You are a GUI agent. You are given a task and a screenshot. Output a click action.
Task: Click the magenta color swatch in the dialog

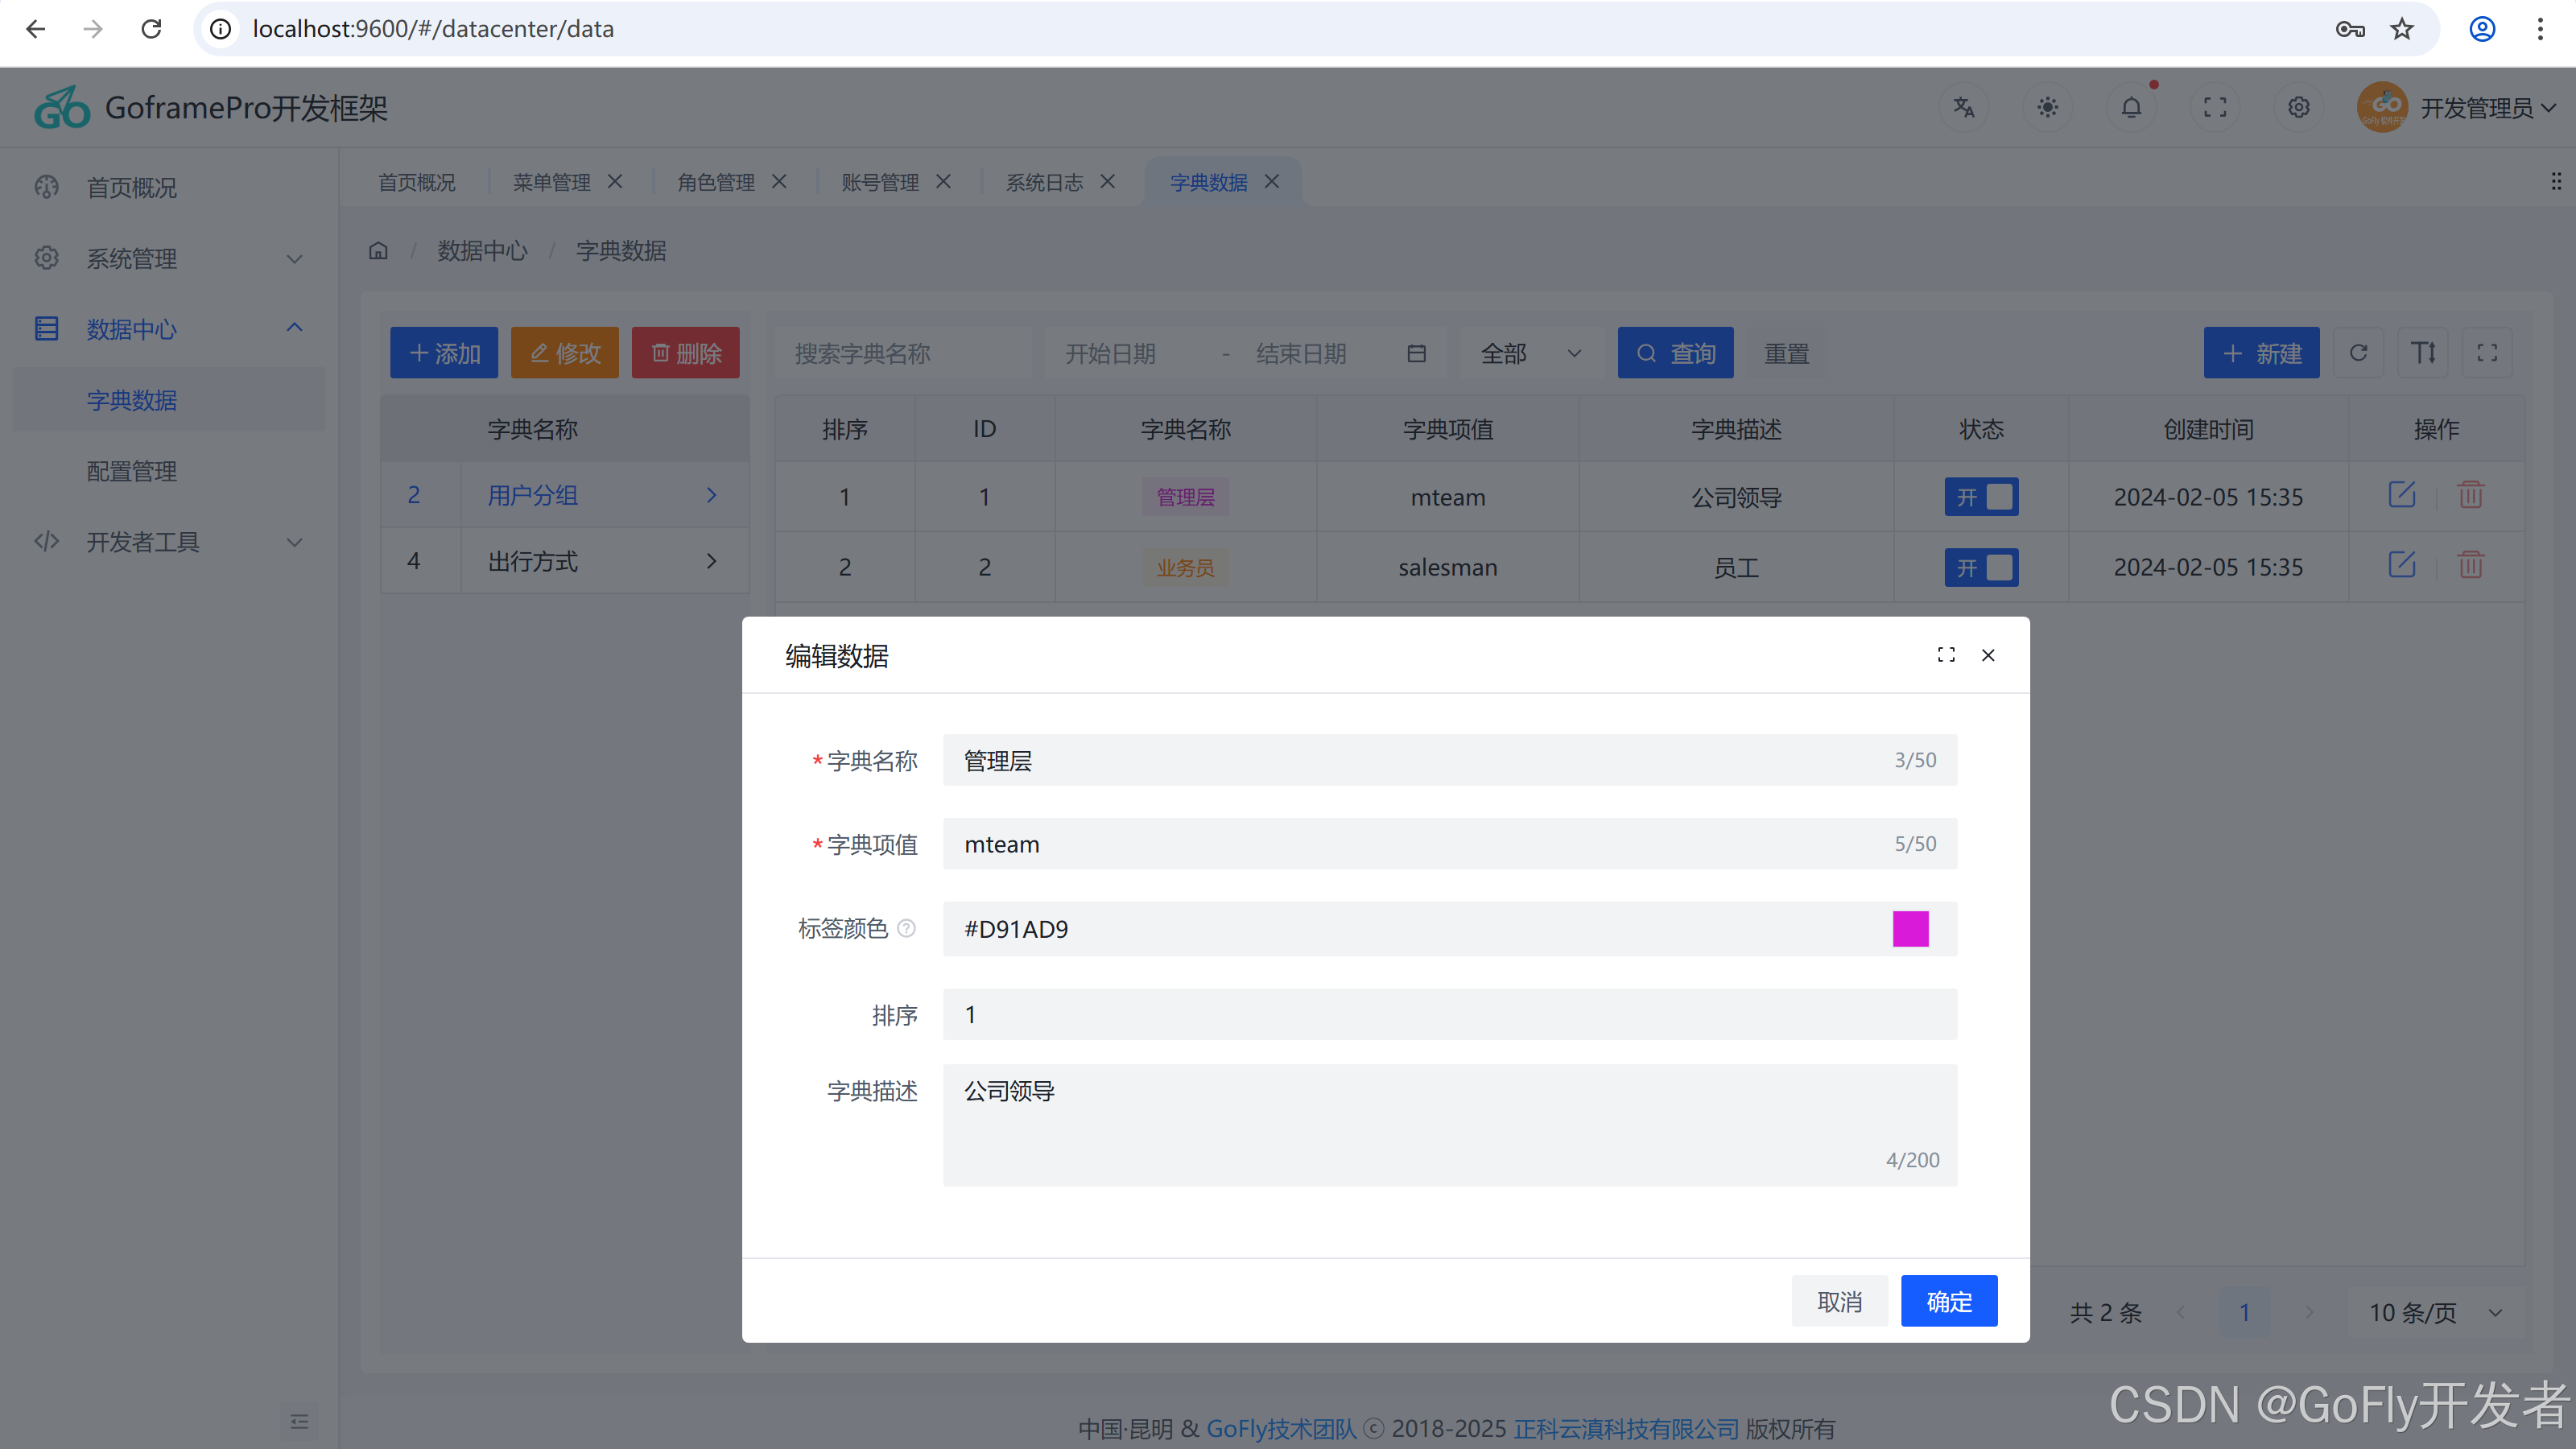1910,928
